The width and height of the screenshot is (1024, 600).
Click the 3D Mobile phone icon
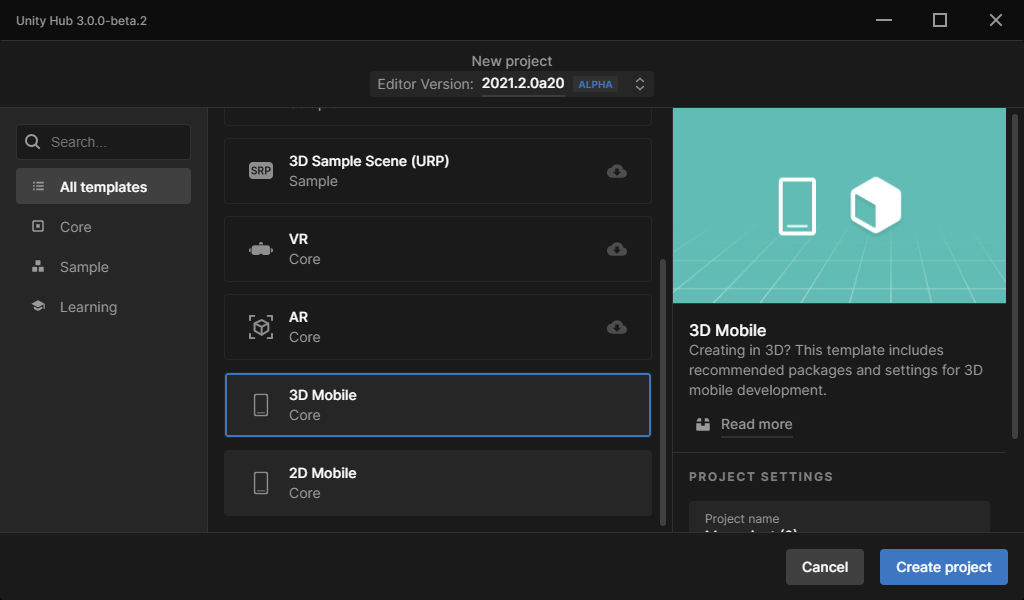pyautogui.click(x=261, y=404)
